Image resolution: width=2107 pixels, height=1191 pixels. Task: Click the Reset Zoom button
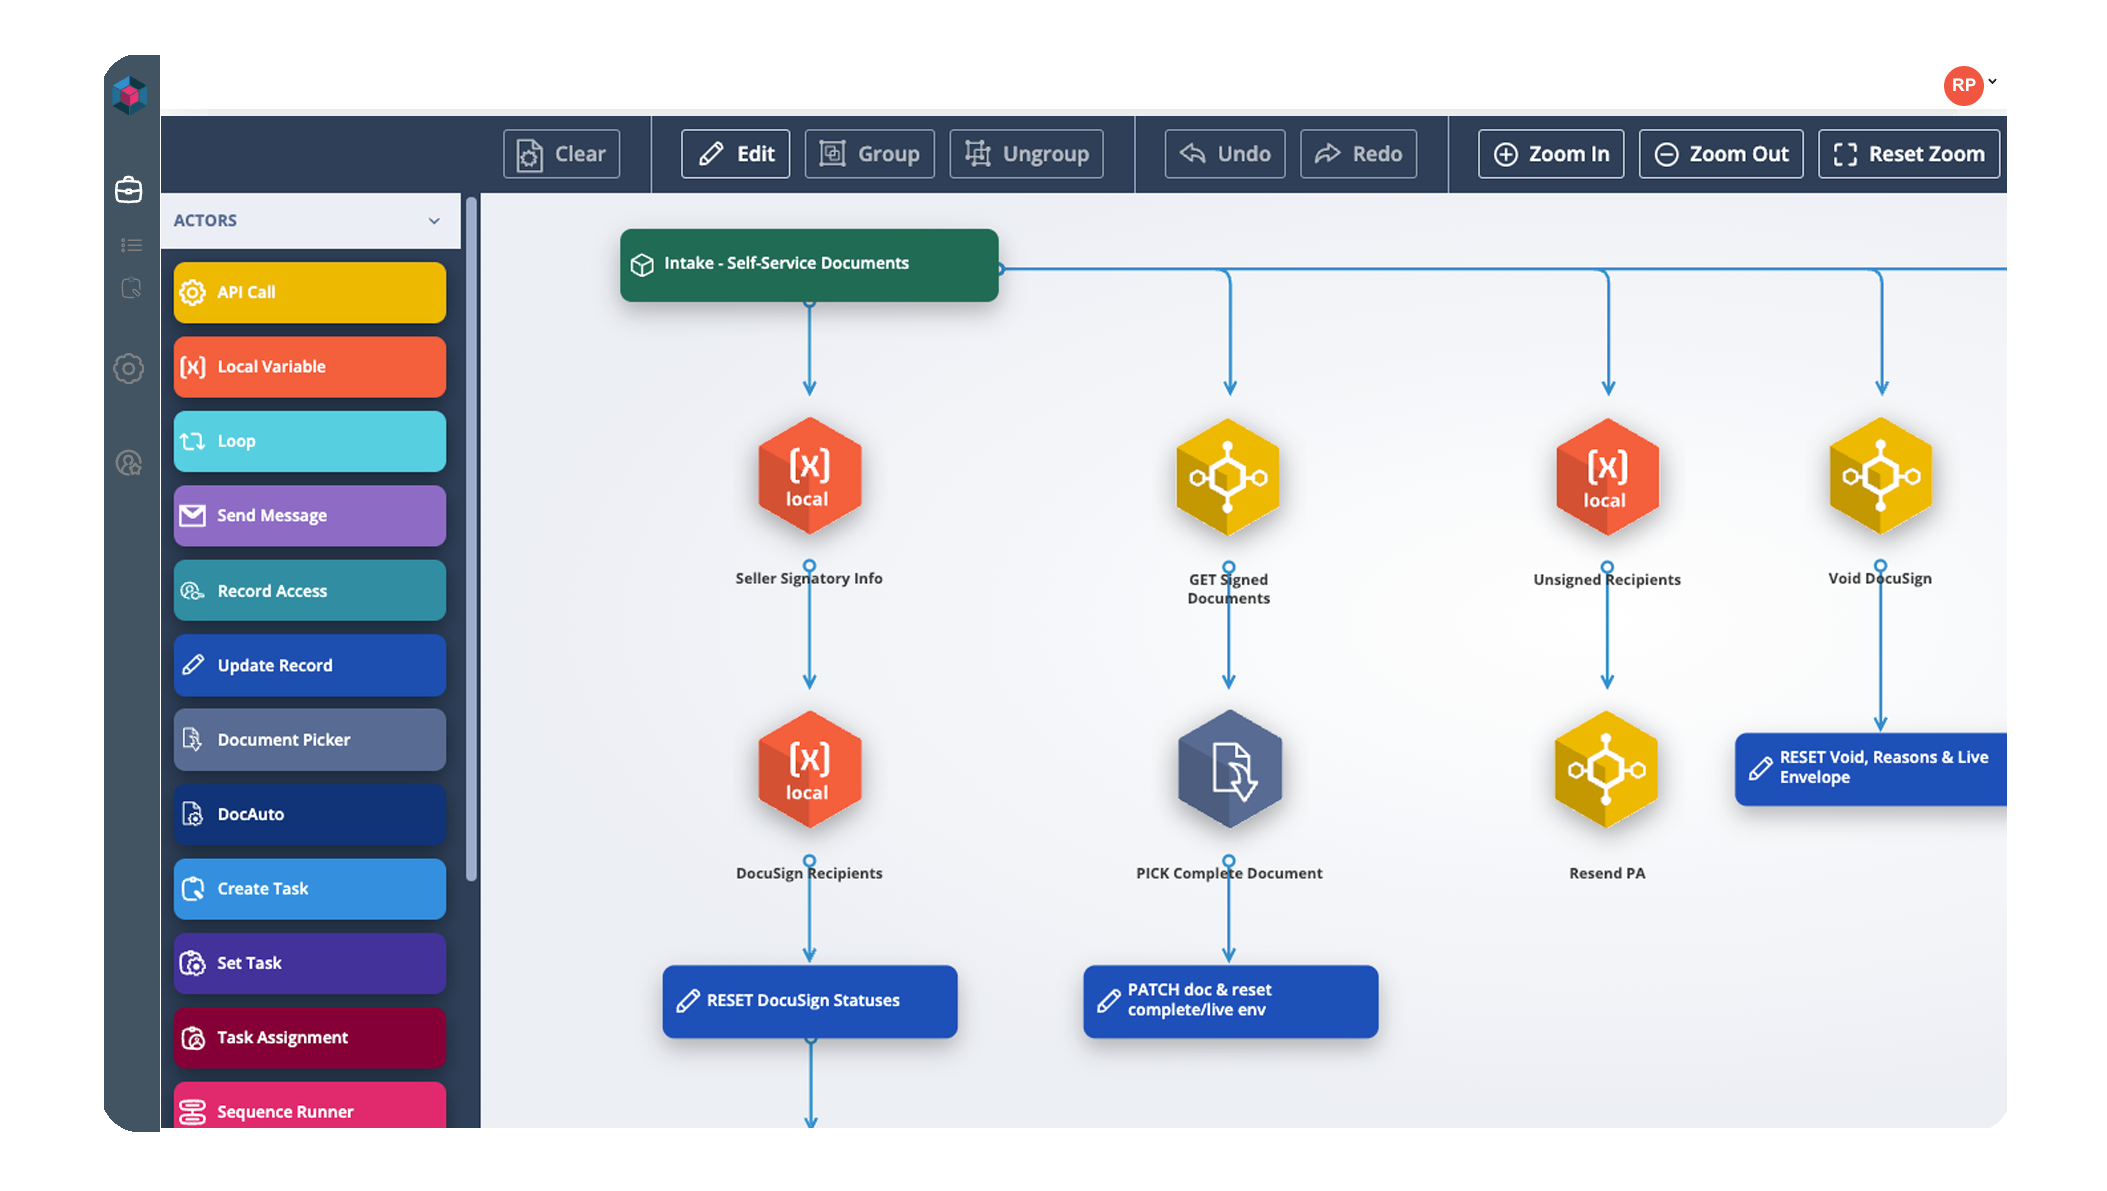[1908, 154]
